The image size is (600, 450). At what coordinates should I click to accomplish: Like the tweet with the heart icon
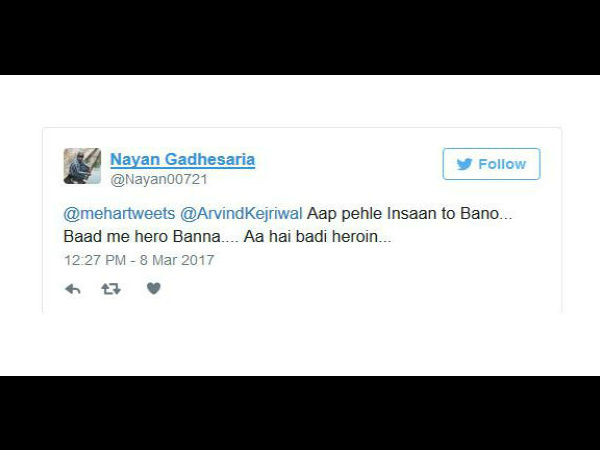(154, 289)
